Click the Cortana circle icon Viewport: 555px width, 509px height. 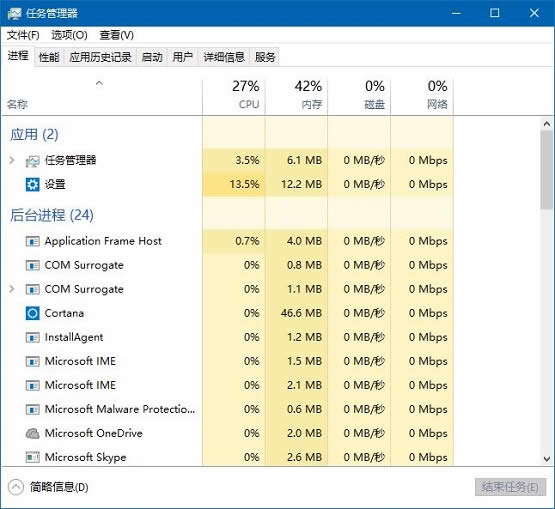click(33, 313)
